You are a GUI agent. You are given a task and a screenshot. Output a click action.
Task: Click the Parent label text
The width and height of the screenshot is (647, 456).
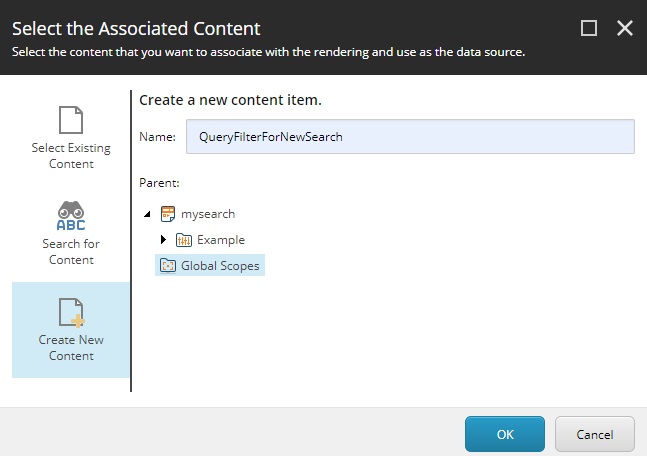(159, 183)
